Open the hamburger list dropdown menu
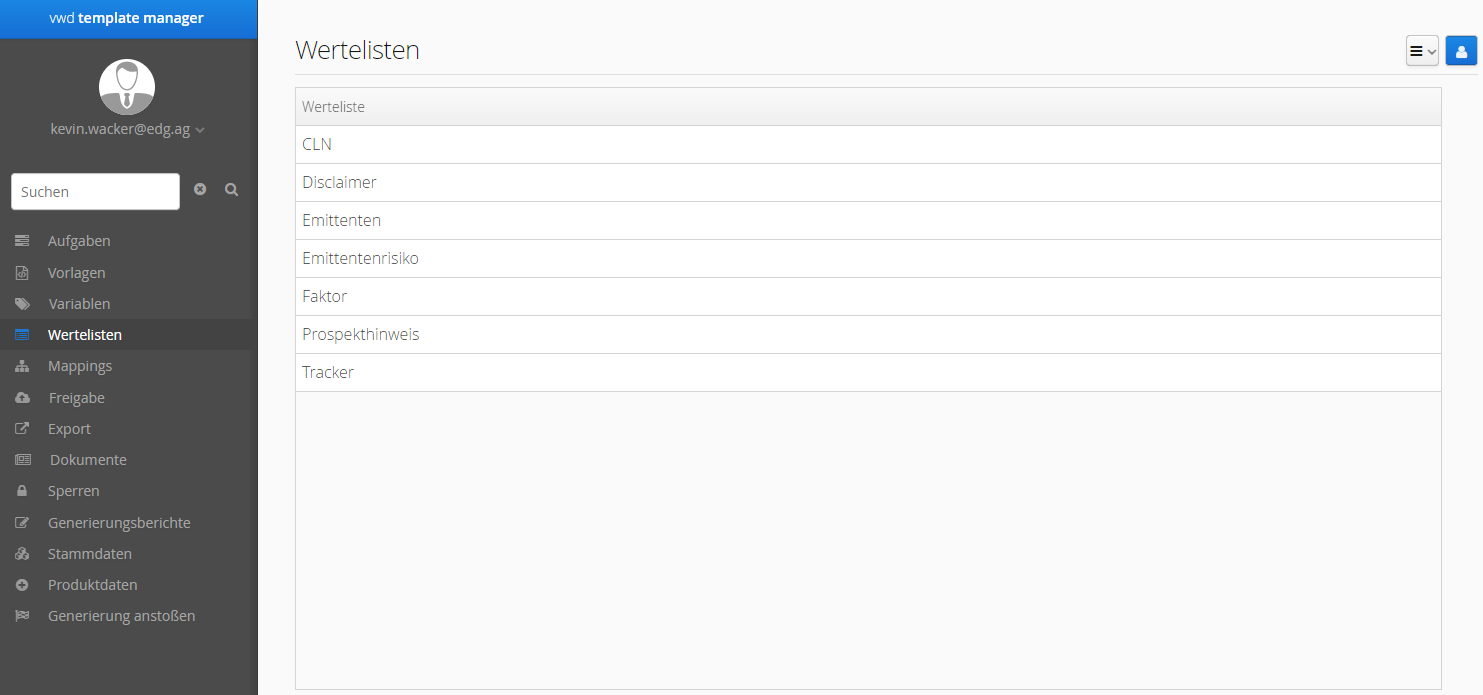Viewport: 1483px width, 695px height. pyautogui.click(x=1421, y=51)
